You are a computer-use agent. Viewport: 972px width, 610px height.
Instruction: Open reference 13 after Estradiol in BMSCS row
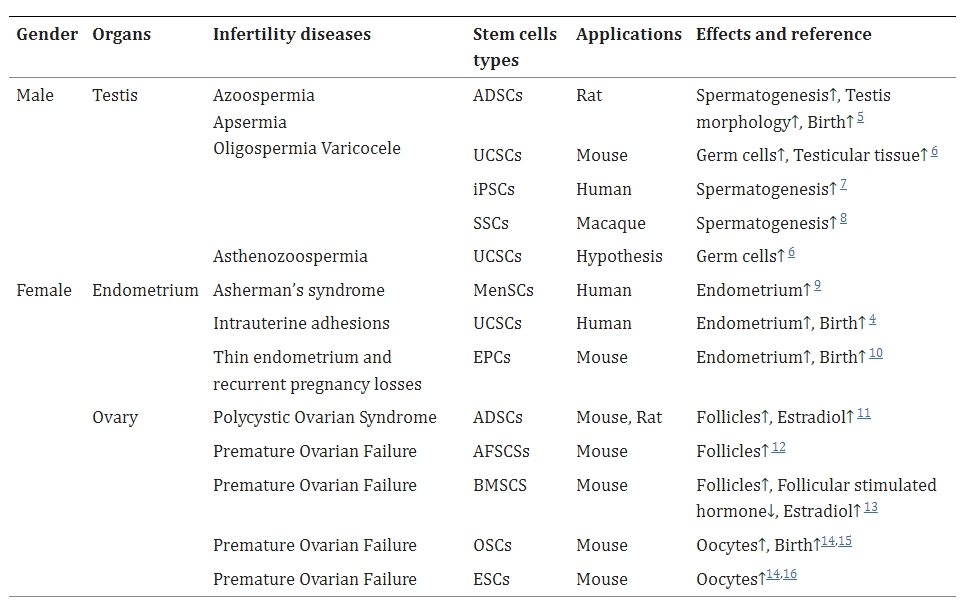[871, 507]
